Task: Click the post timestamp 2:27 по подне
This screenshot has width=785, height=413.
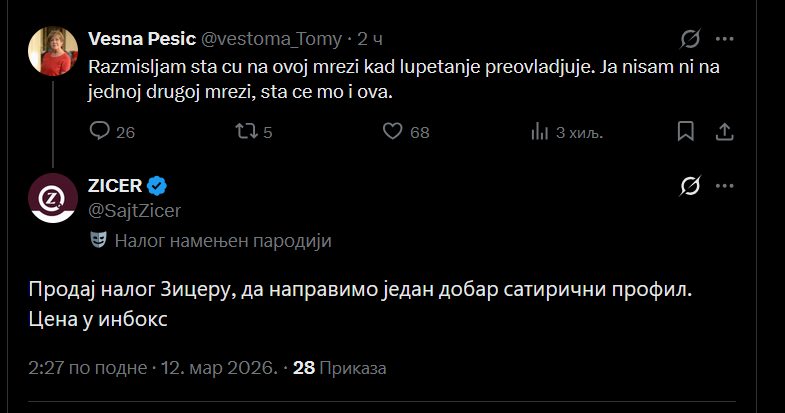Action: click(89, 368)
